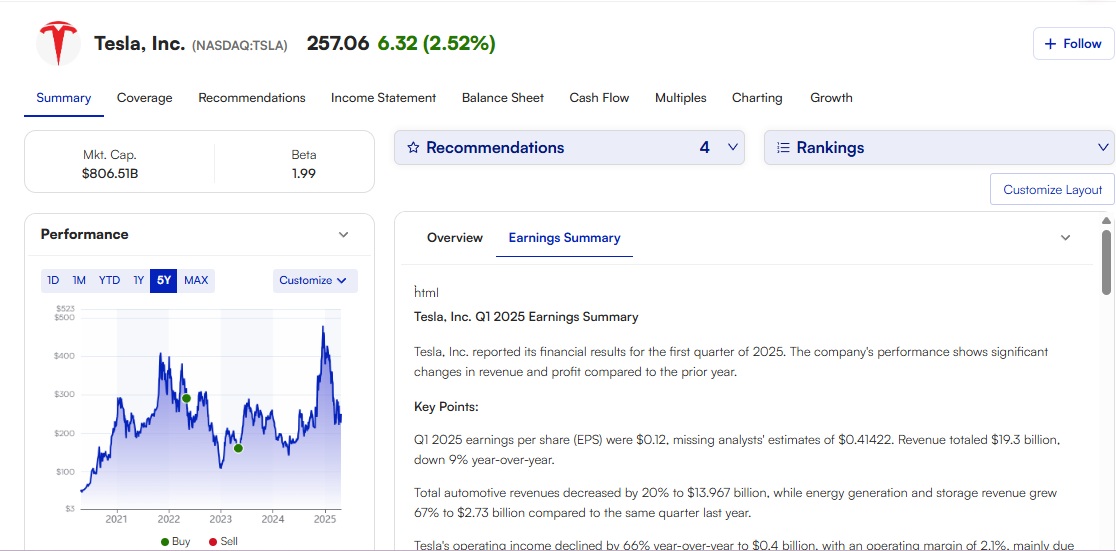The image size is (1116, 551).
Task: Click the star icon beside Recommendations
Action: click(x=413, y=147)
